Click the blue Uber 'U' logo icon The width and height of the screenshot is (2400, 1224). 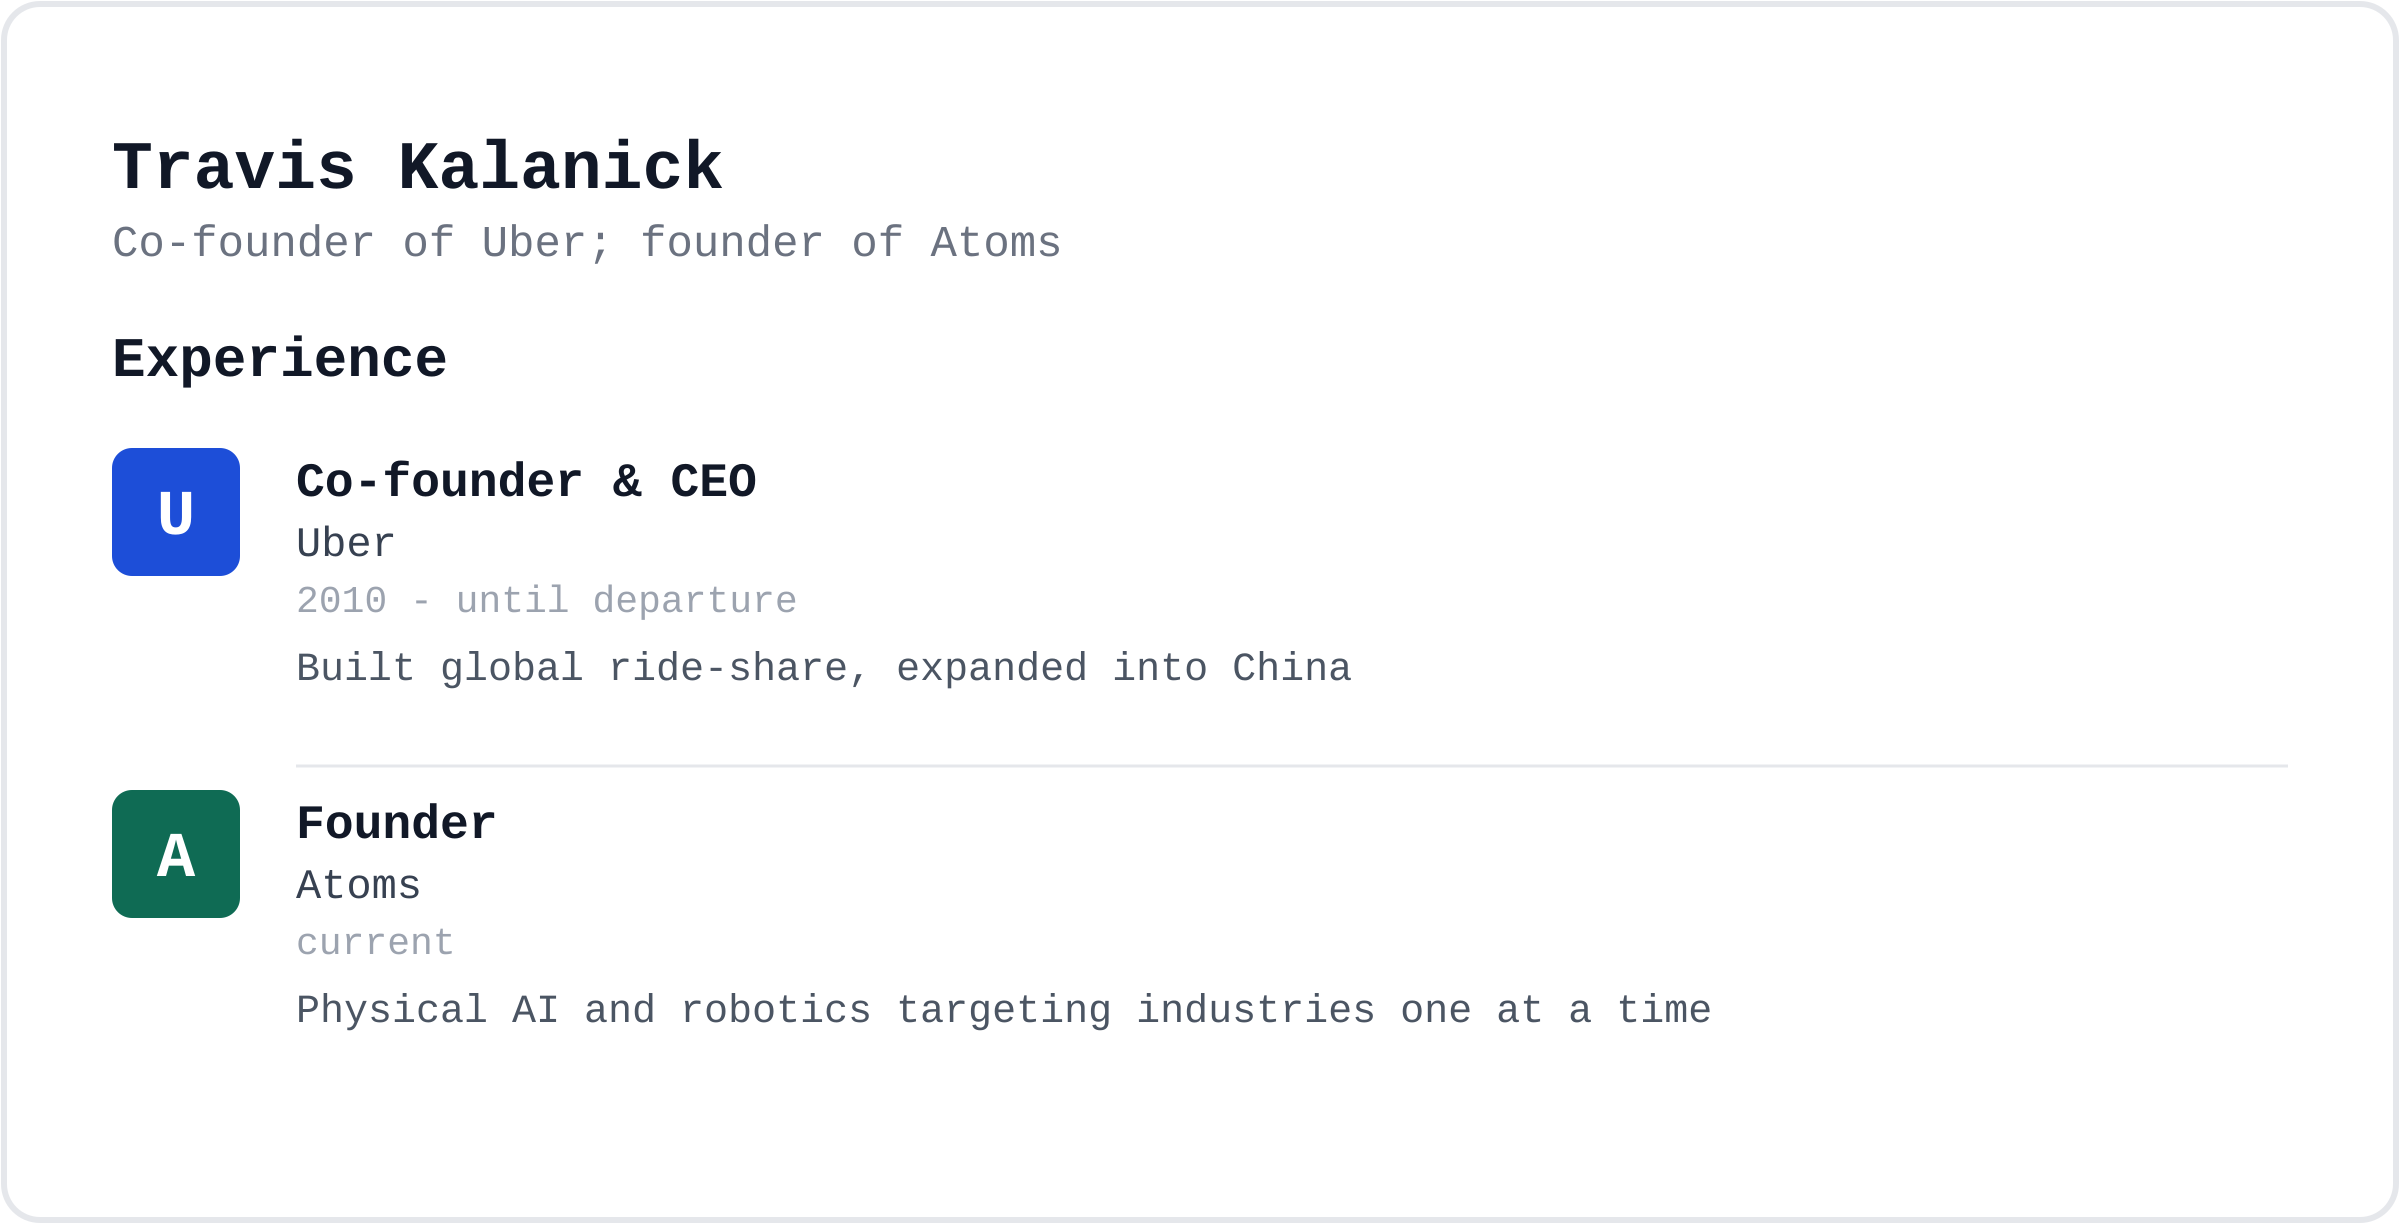click(x=176, y=512)
